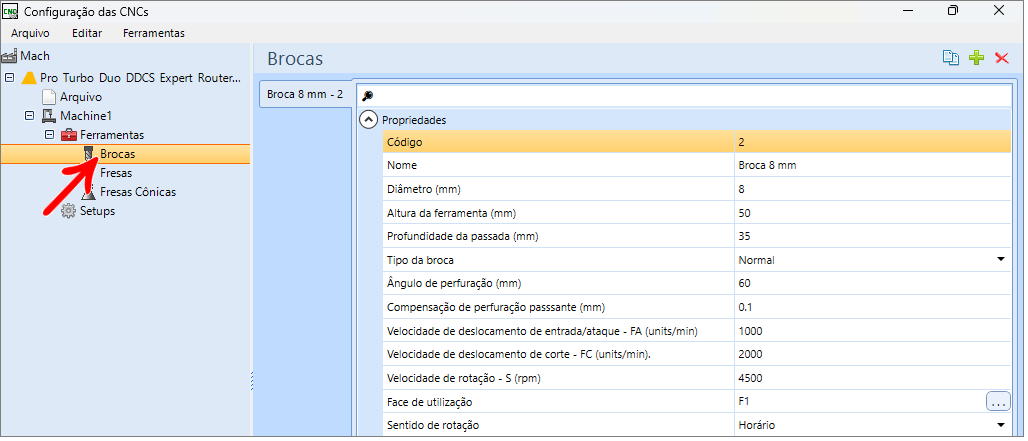
Task: Click the Código property label
Action: coord(405,142)
